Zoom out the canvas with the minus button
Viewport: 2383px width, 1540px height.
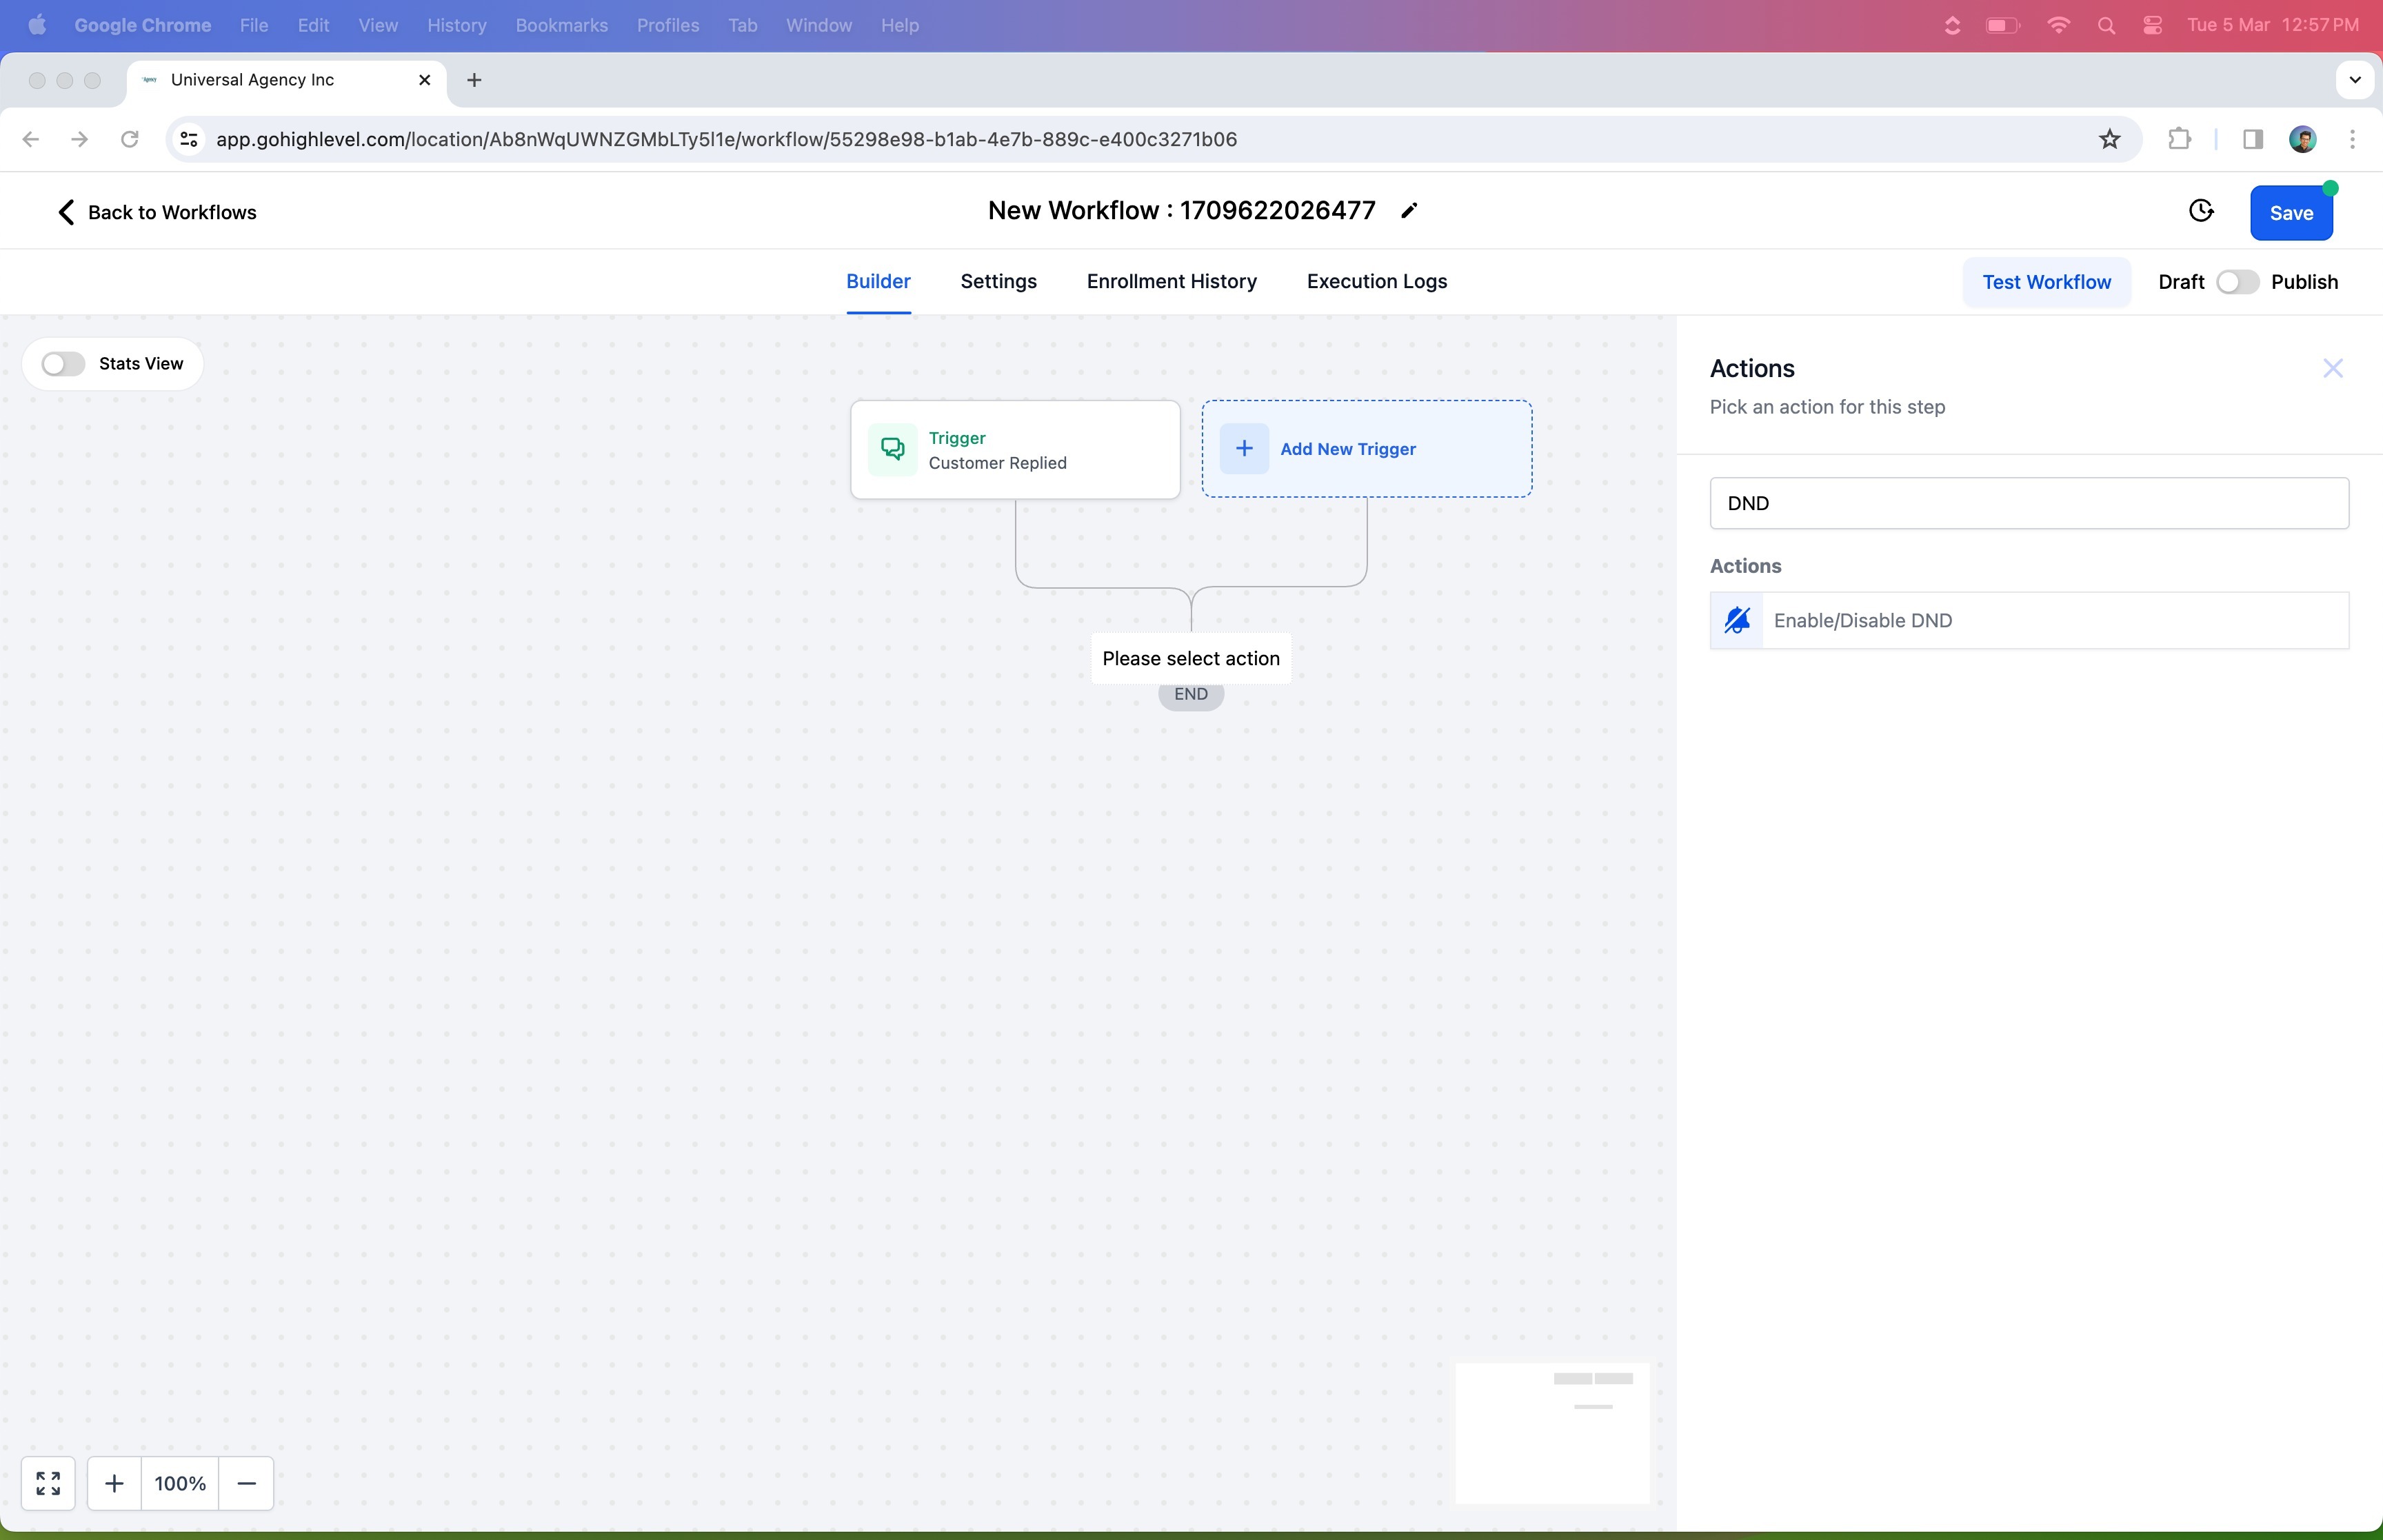[x=247, y=1483]
